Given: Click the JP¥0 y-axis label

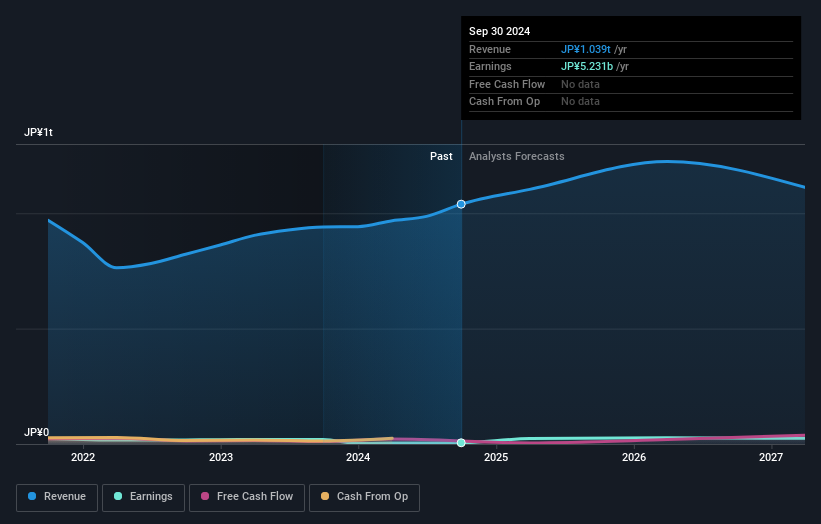Looking at the screenshot, I should click(x=36, y=432).
